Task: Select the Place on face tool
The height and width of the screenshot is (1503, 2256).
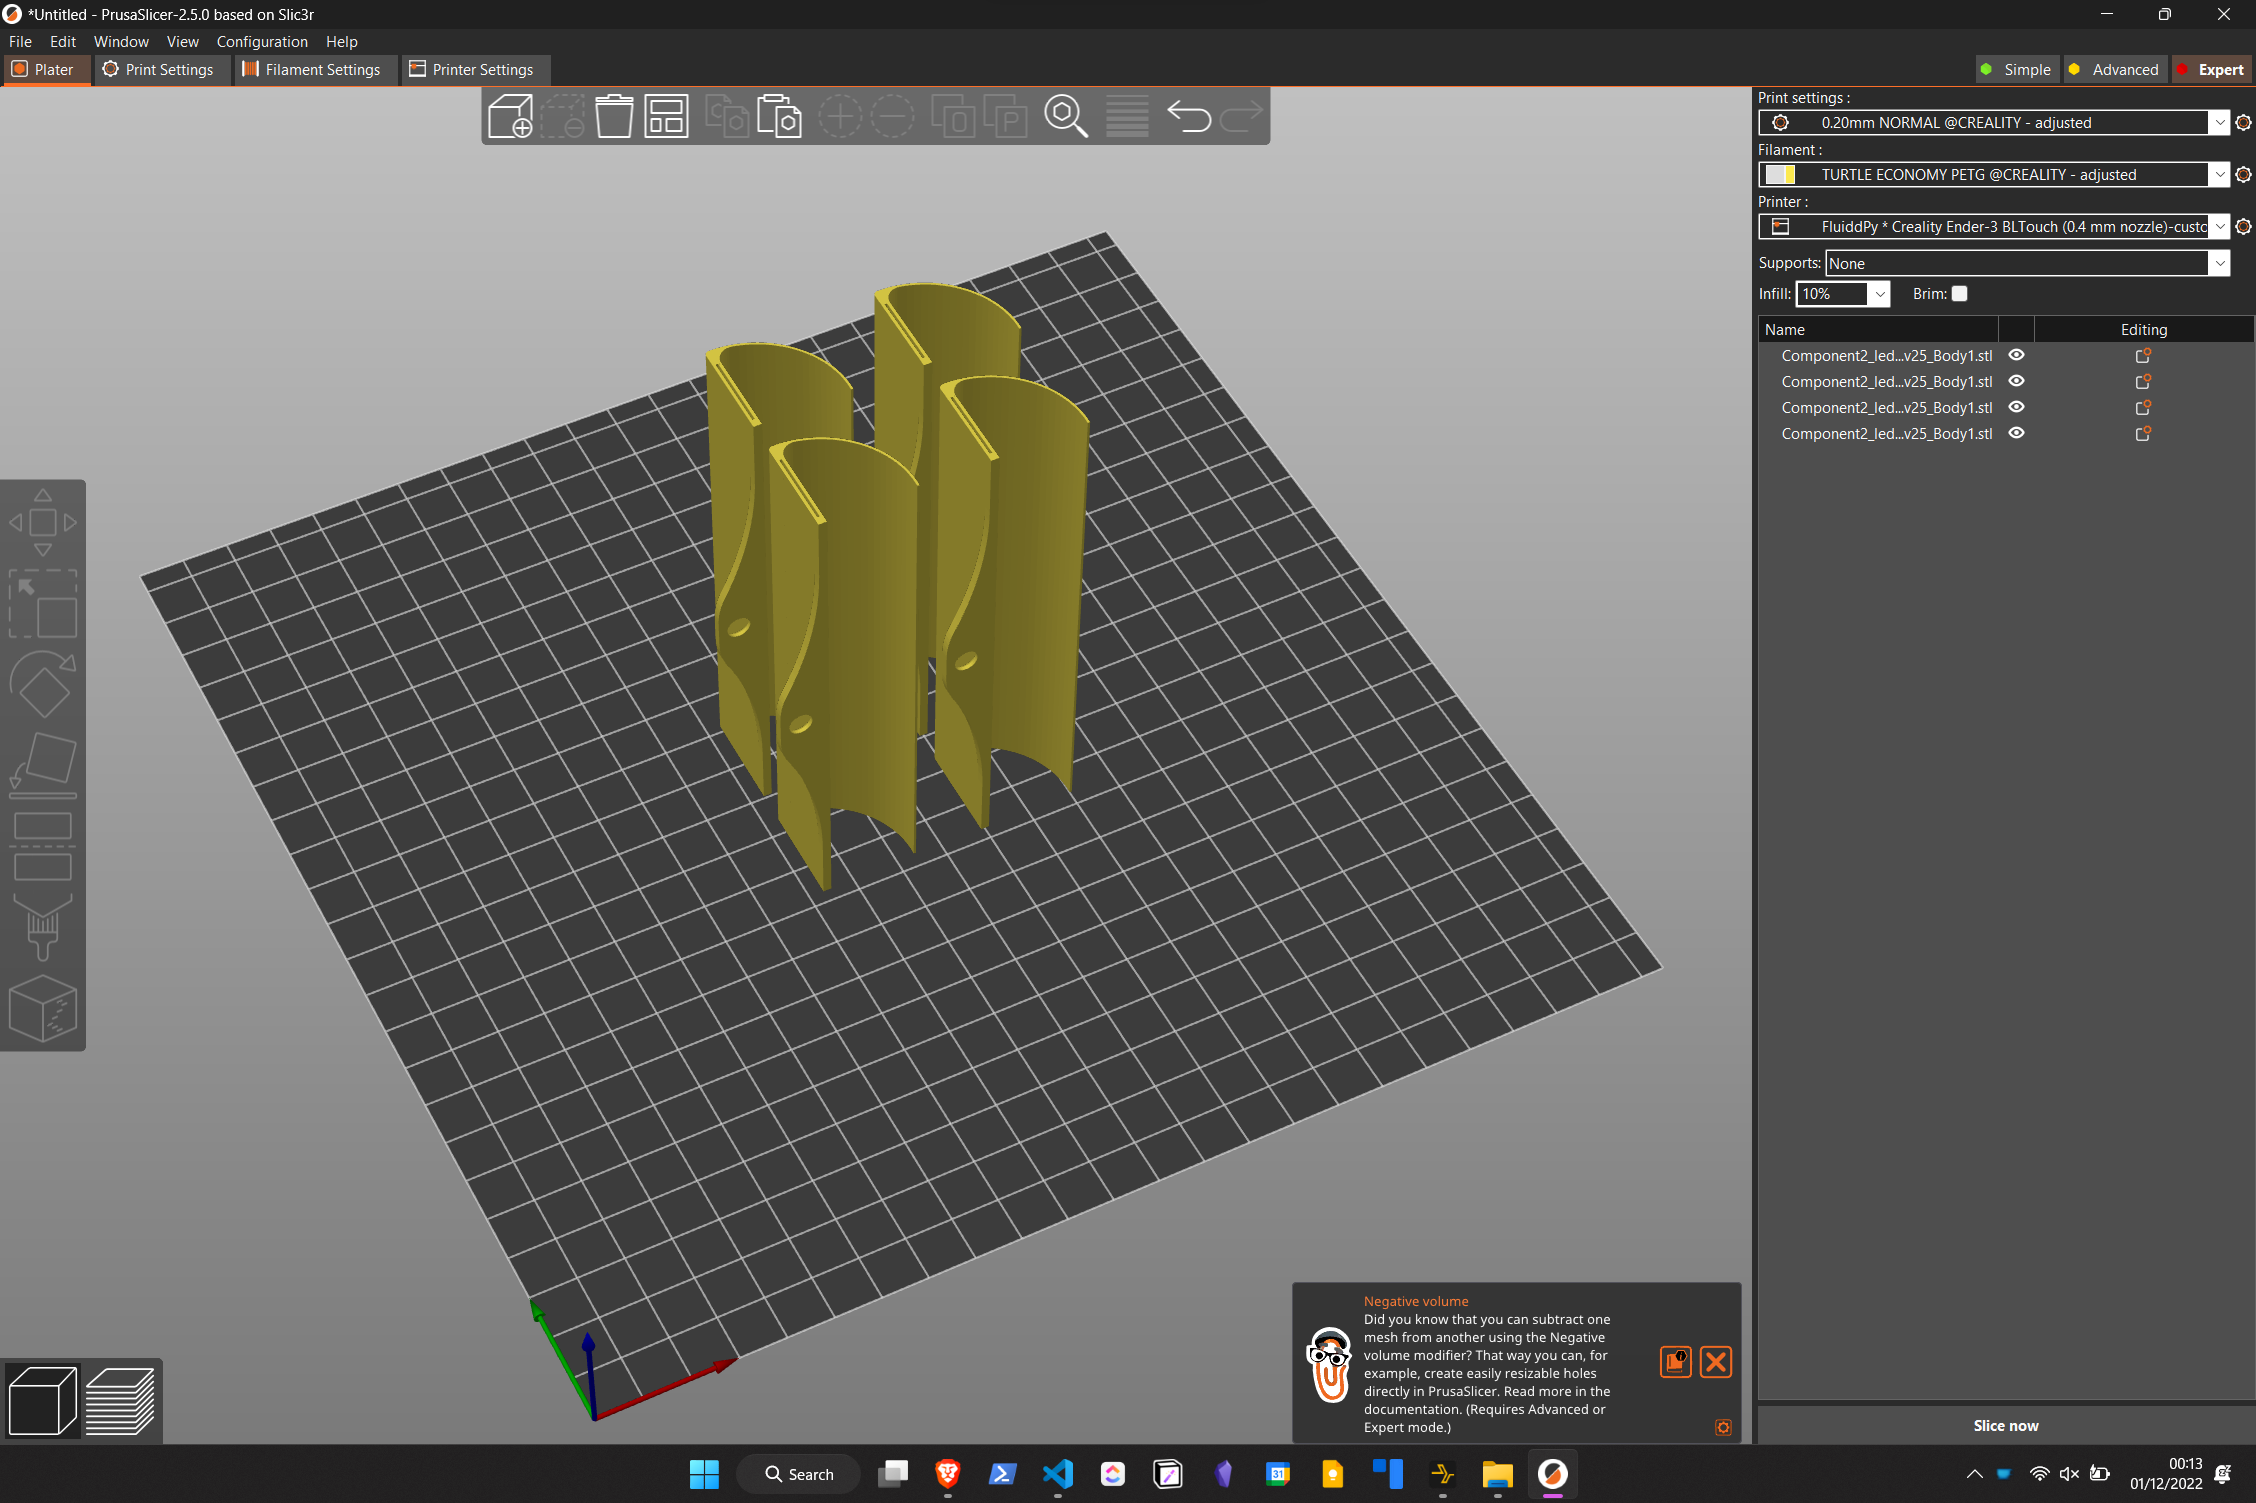Action: pyautogui.click(x=42, y=766)
